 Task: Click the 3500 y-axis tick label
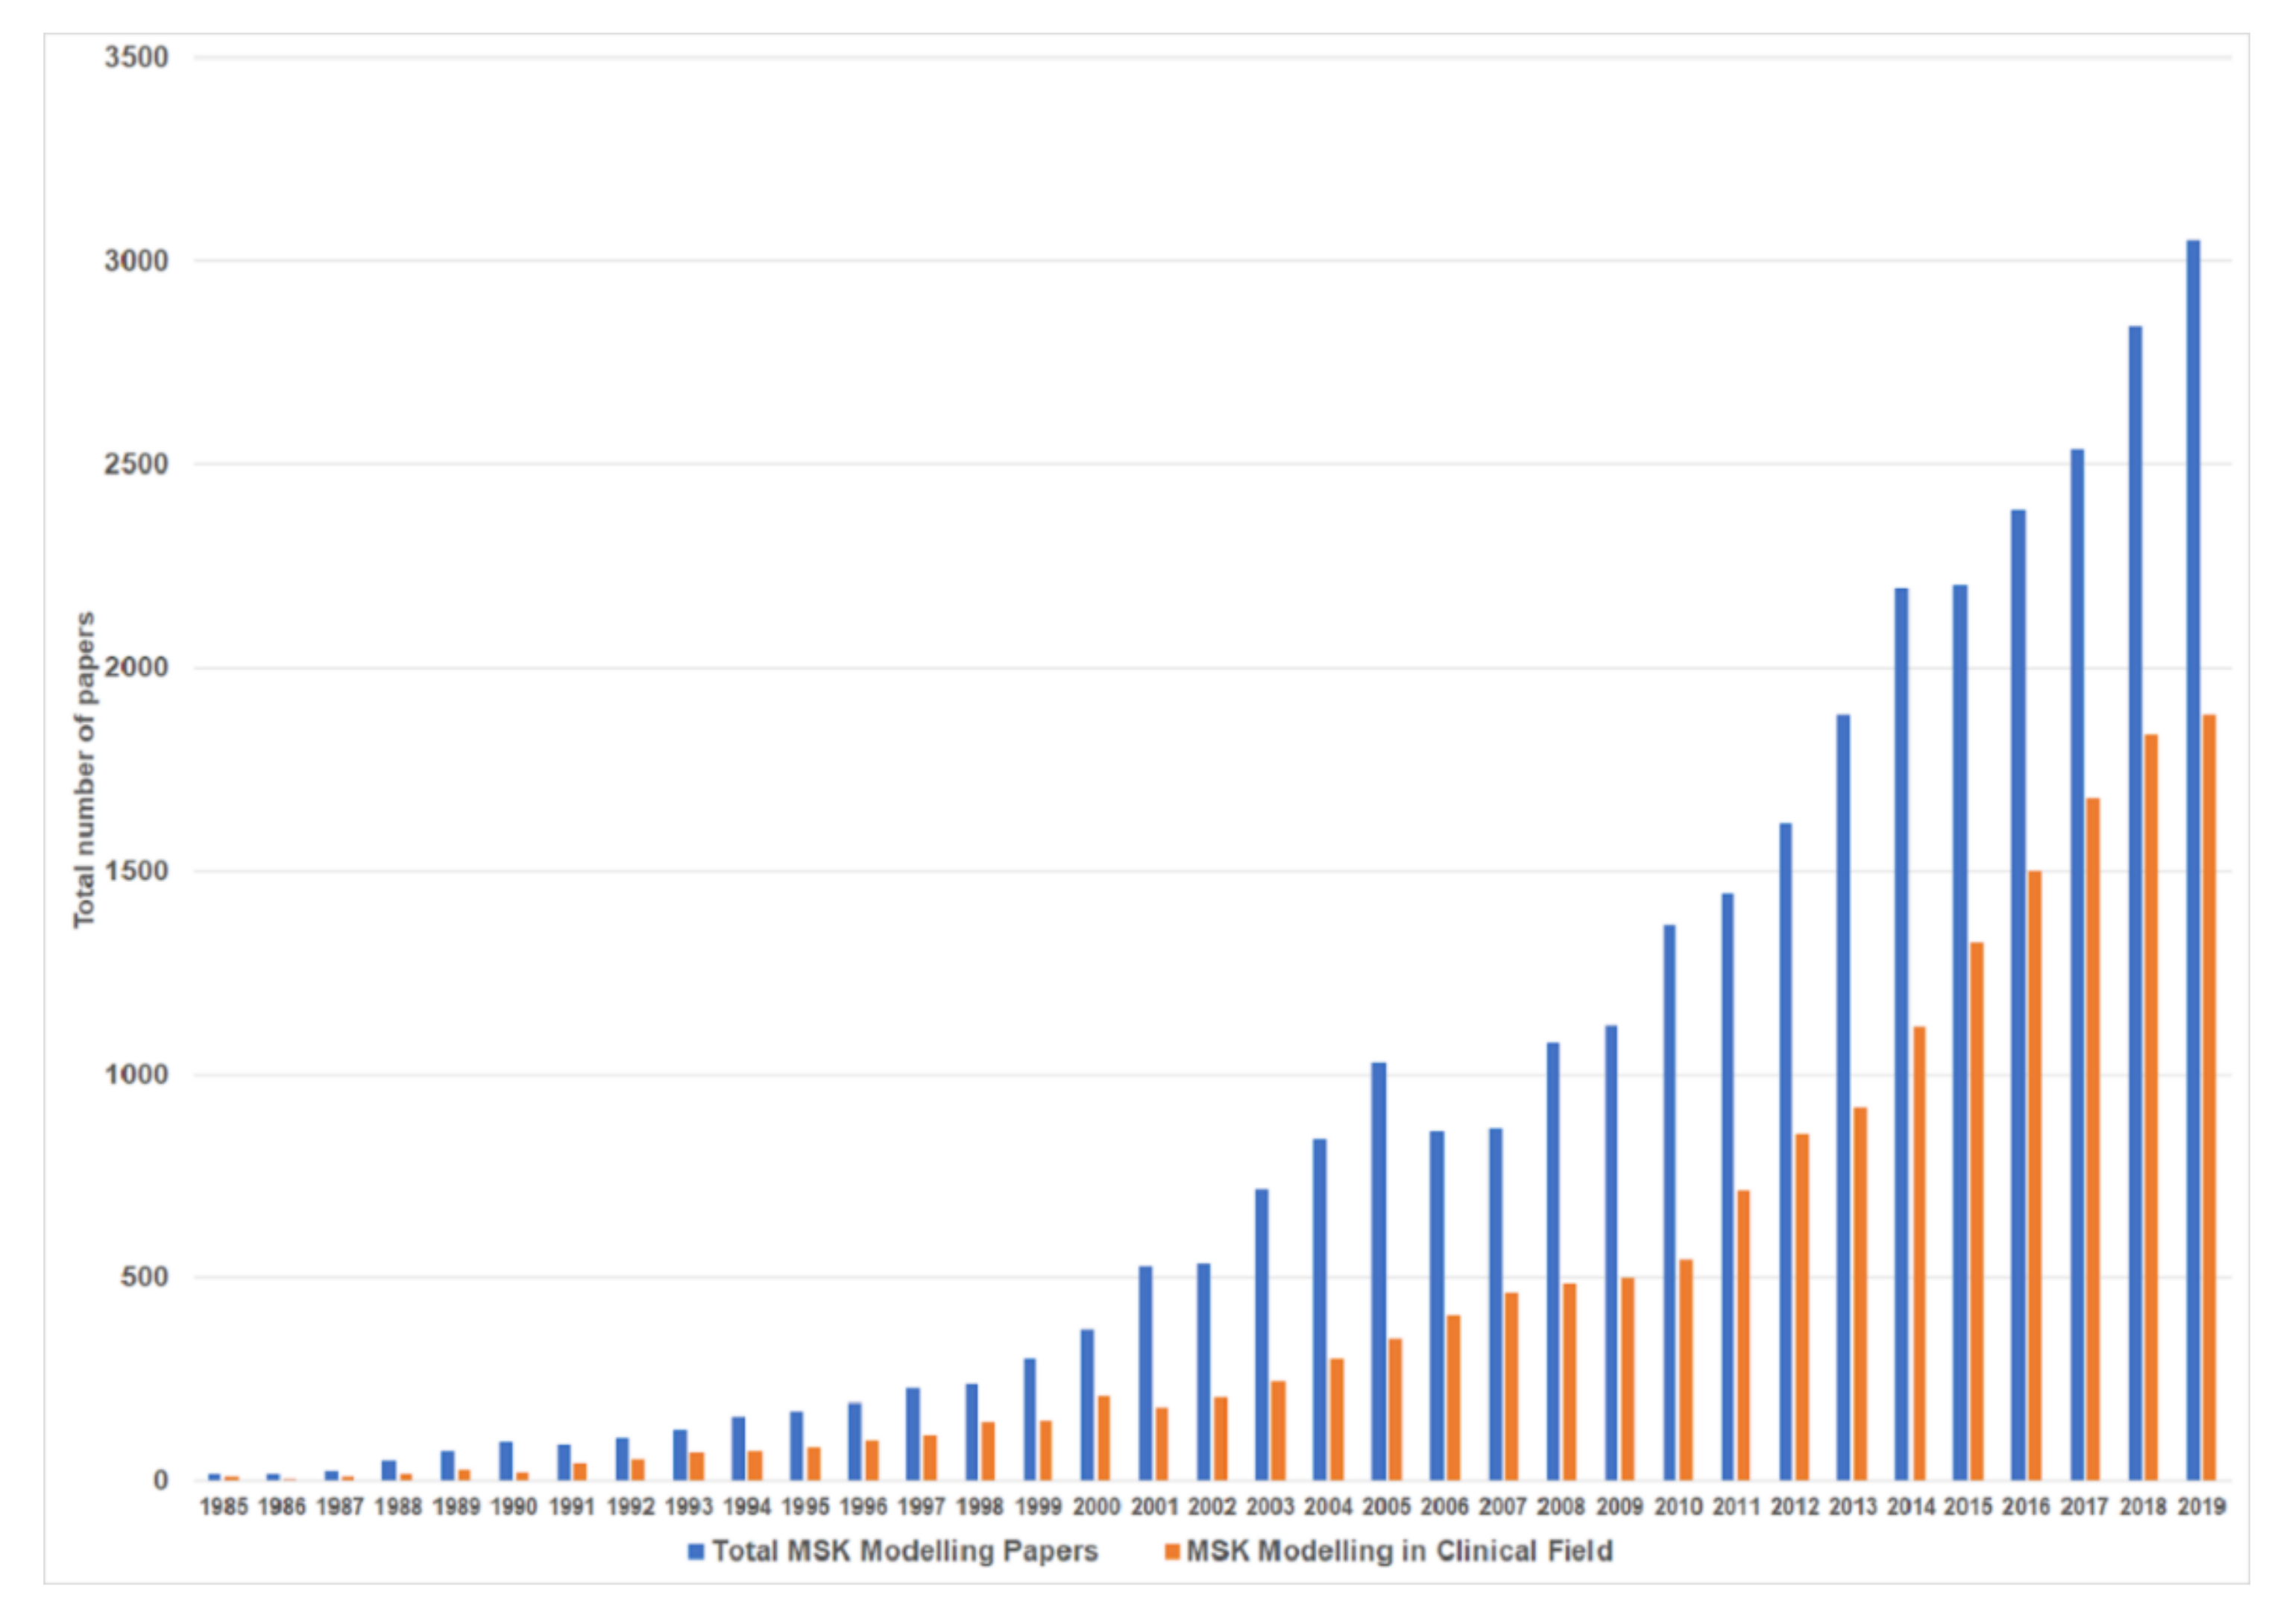pyautogui.click(x=136, y=57)
